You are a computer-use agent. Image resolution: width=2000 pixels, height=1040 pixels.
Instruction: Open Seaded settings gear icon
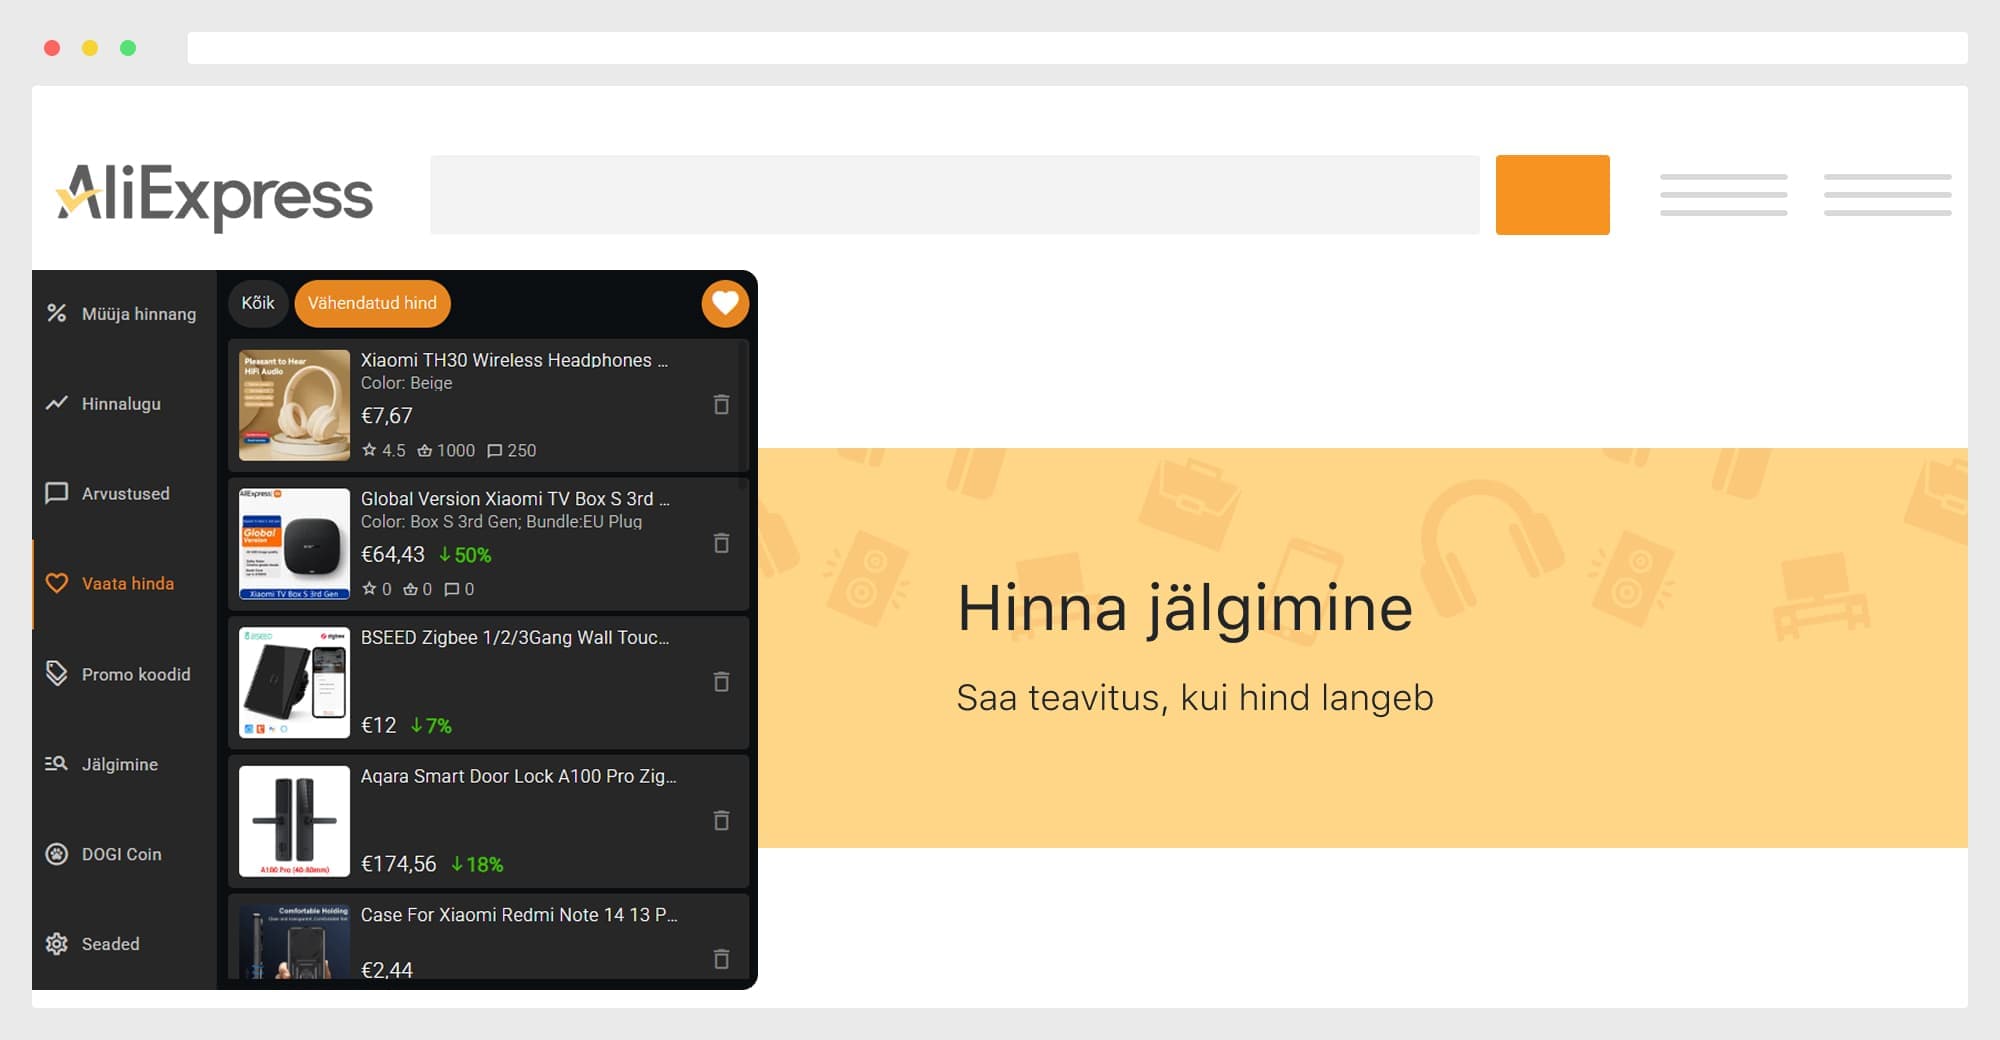57,944
